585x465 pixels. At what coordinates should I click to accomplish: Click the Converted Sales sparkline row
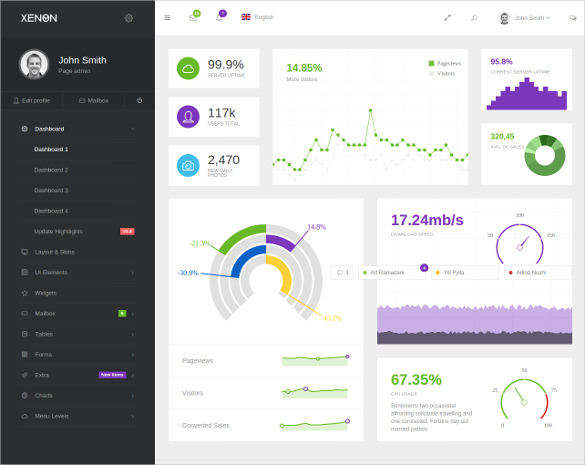266,425
